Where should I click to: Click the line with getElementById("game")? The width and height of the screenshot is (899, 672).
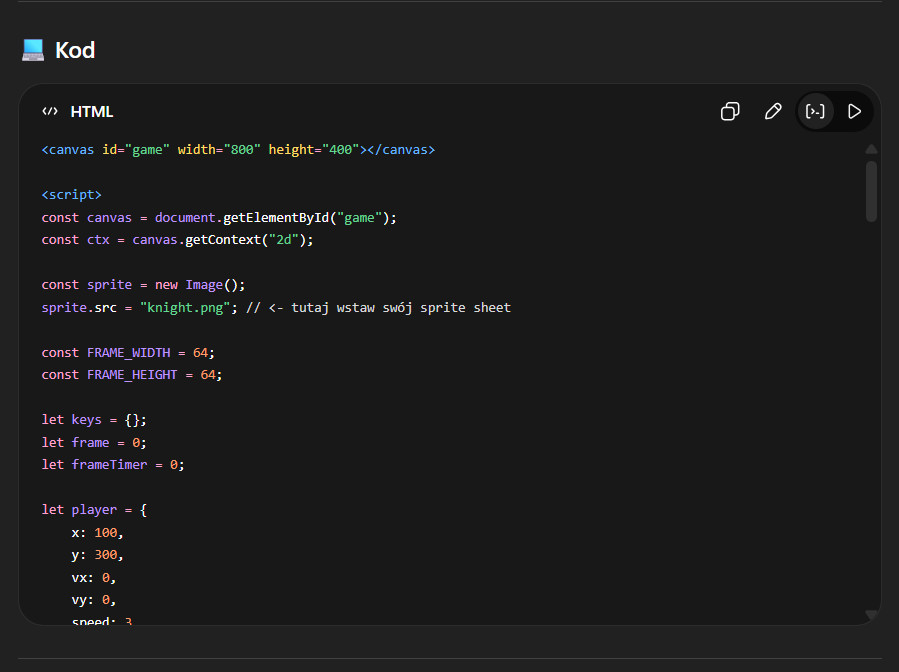[219, 218]
